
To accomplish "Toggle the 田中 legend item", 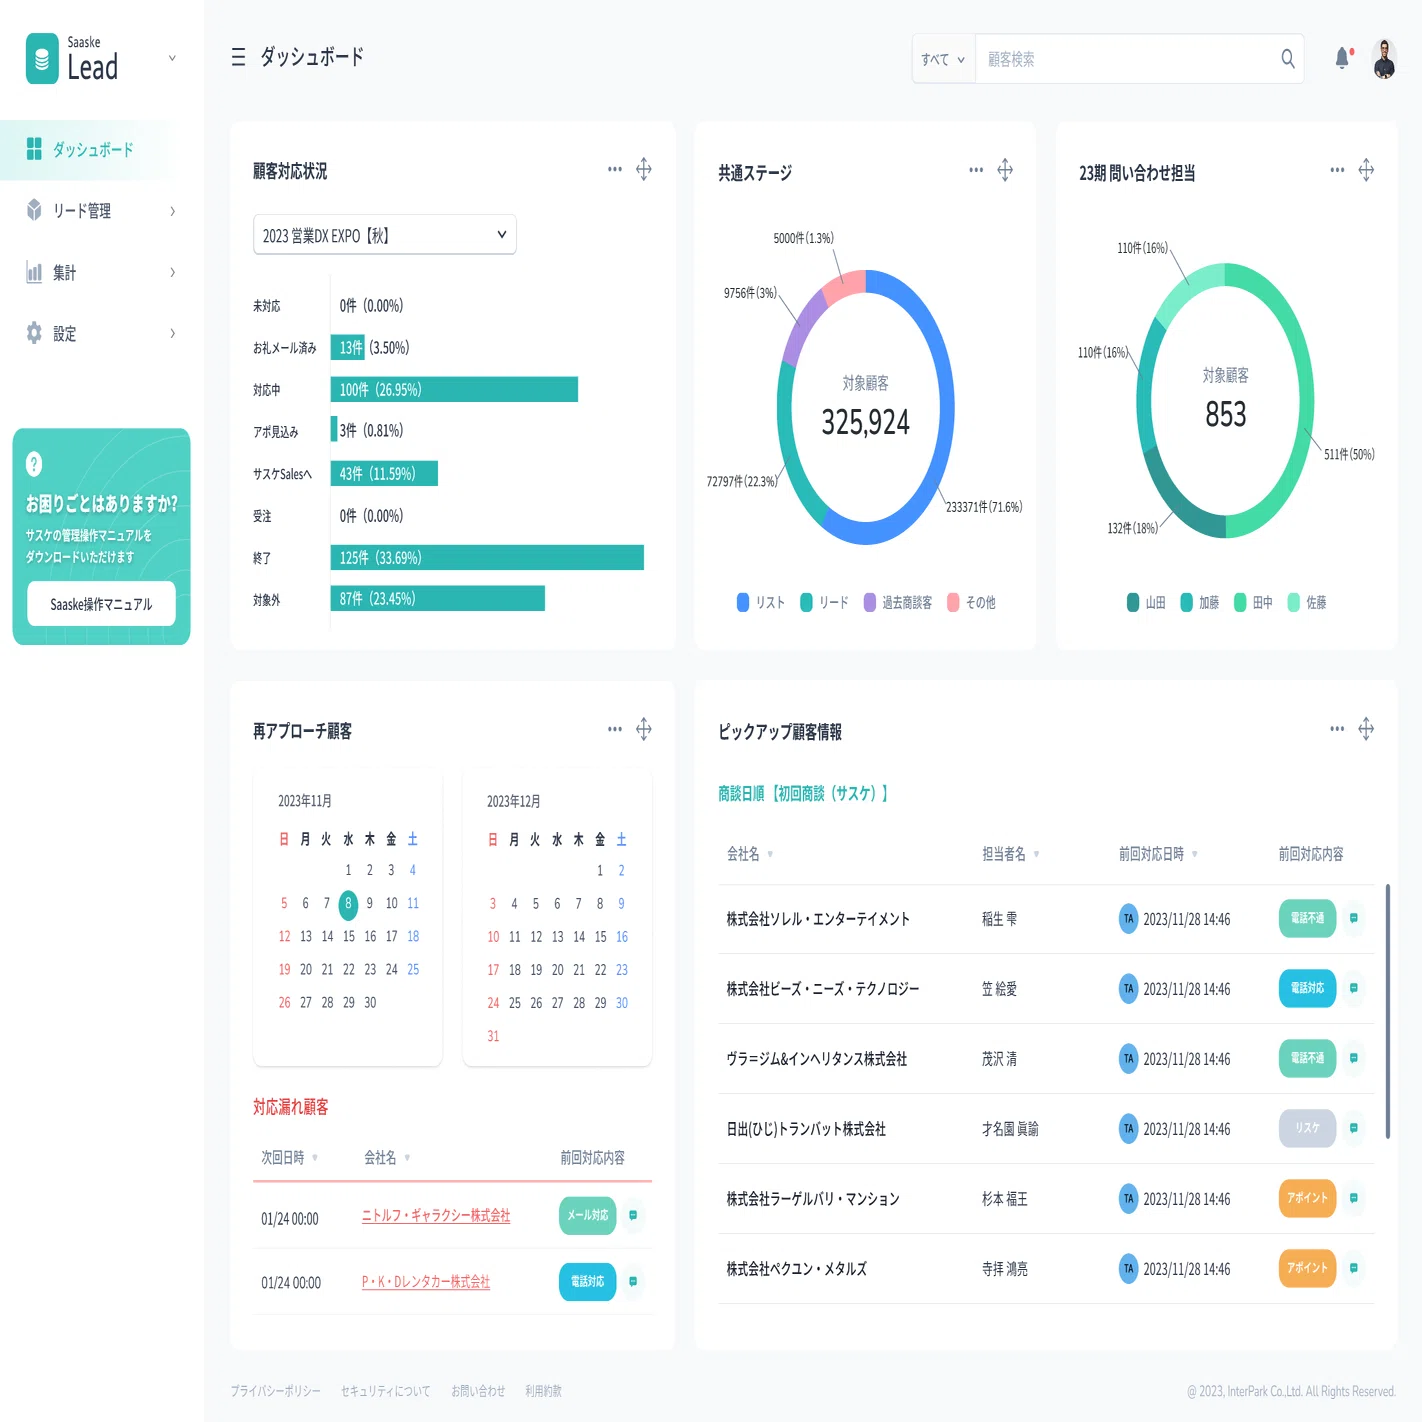I will pyautogui.click(x=1253, y=602).
